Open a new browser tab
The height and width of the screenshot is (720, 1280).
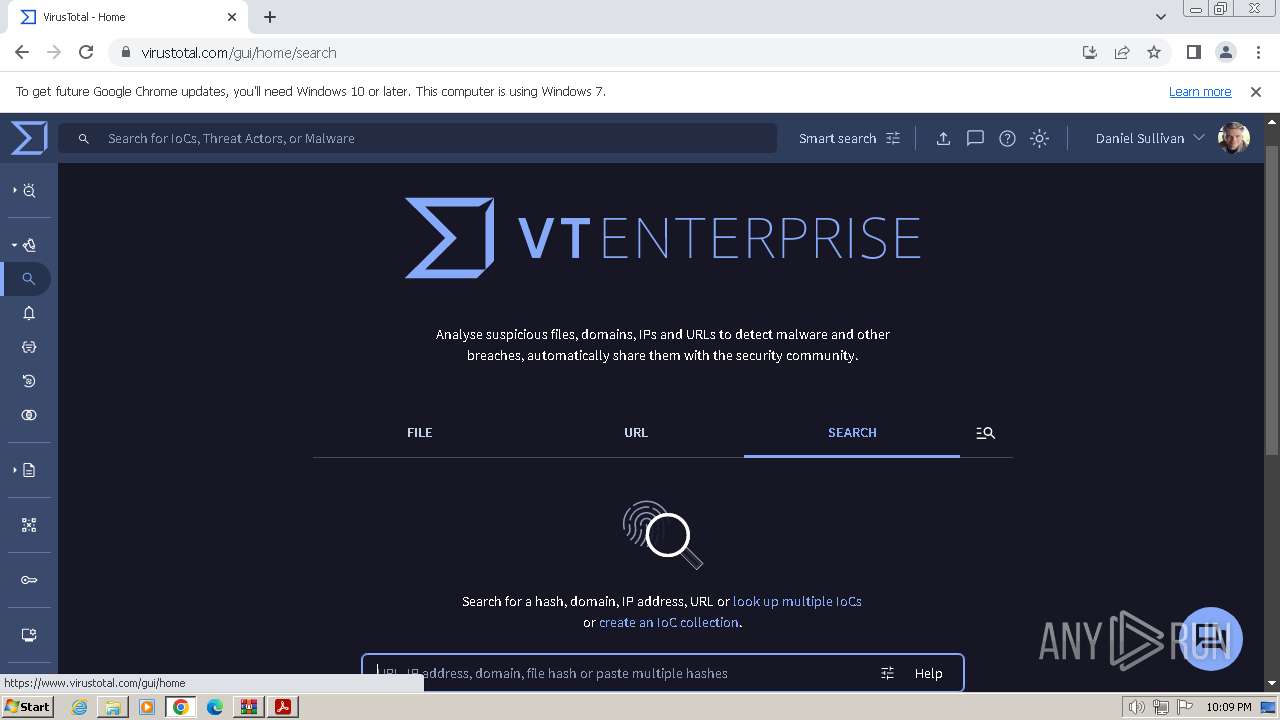[270, 17]
